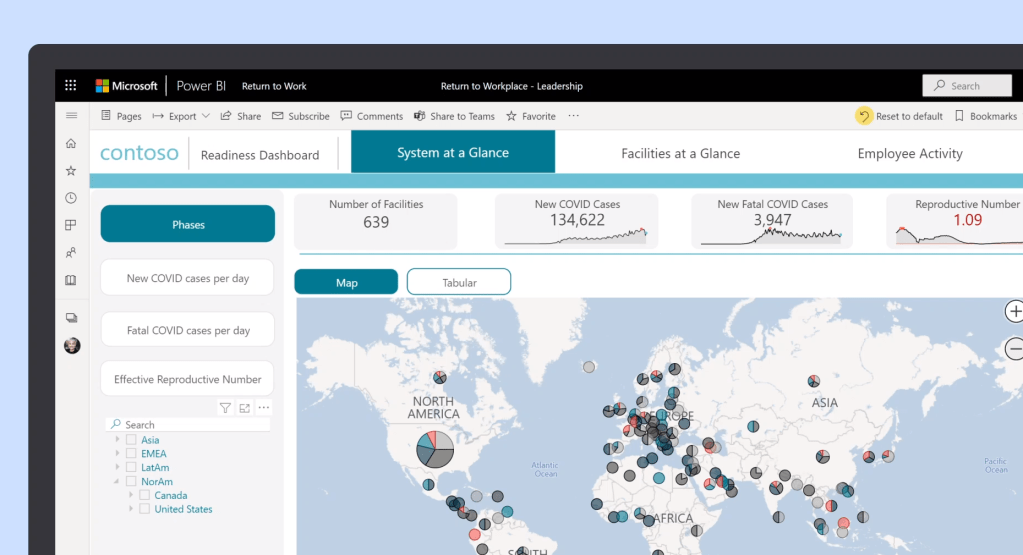Click the Home icon in left sidebar
This screenshot has height=555, width=1023.
click(71, 143)
